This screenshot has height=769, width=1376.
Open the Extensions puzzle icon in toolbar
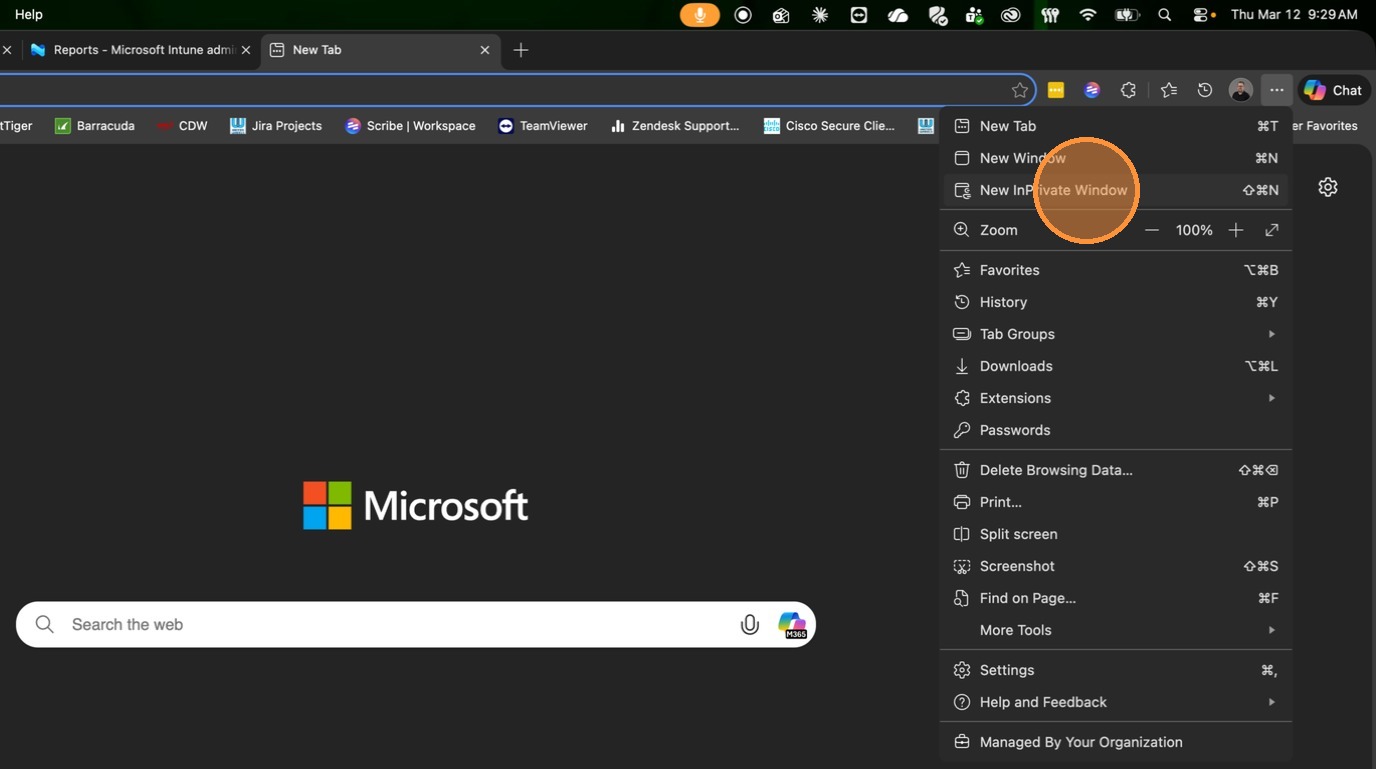(x=1128, y=90)
